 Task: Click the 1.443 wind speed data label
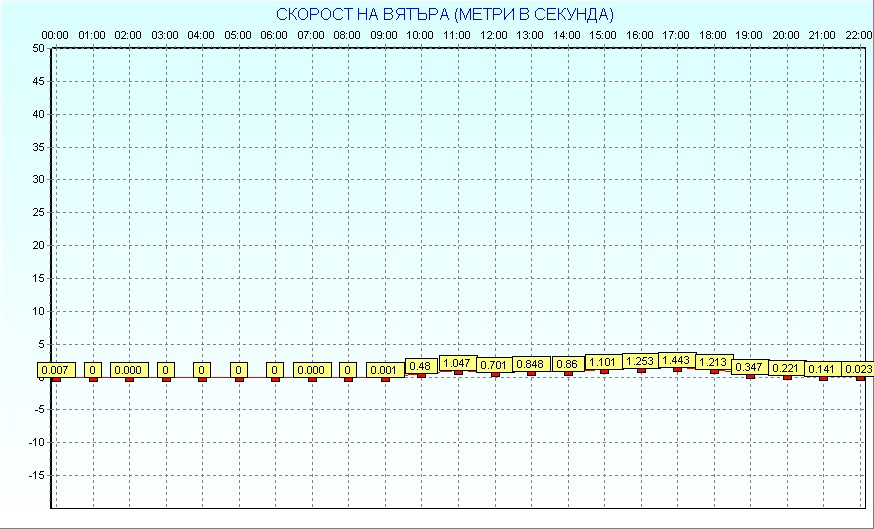(x=676, y=360)
